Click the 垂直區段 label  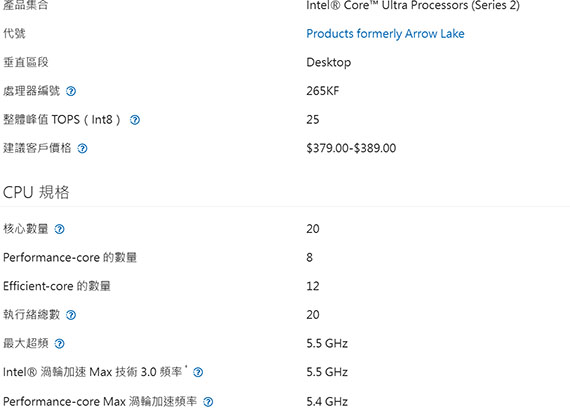25,62
